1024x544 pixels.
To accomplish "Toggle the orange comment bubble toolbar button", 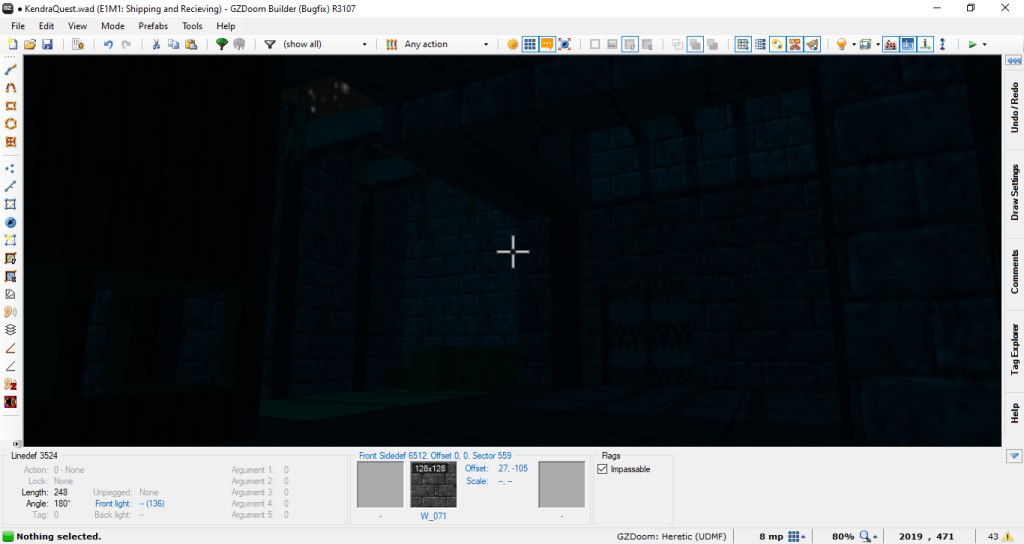I will [x=547, y=44].
